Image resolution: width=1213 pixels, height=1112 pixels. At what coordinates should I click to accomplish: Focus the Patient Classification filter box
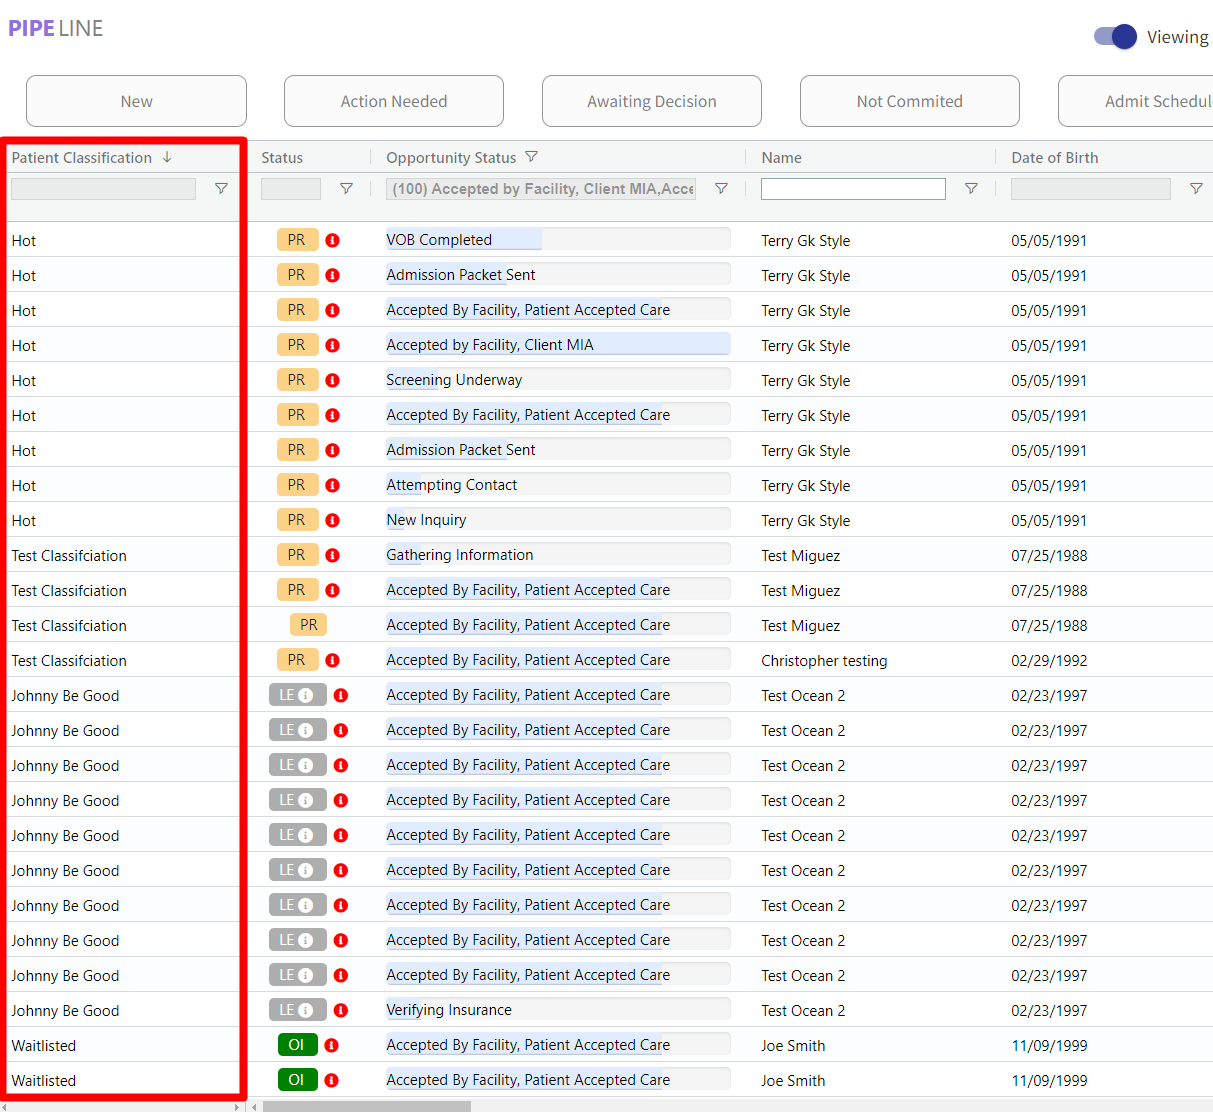pyautogui.click(x=103, y=189)
